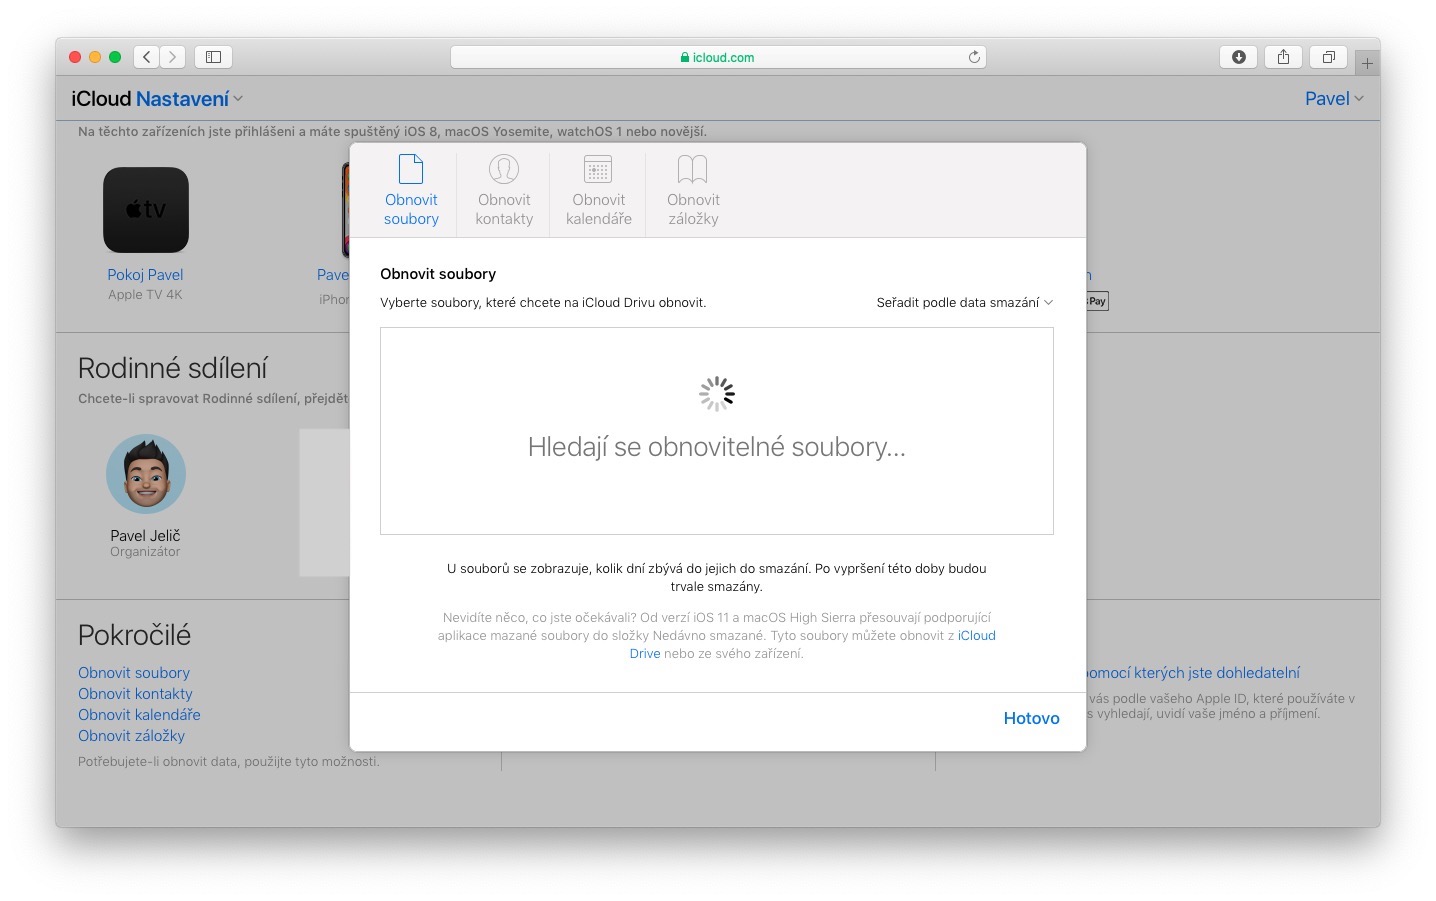Select the Obnovit soubory tab
Screen dimensions: 1436x901
coord(411,190)
